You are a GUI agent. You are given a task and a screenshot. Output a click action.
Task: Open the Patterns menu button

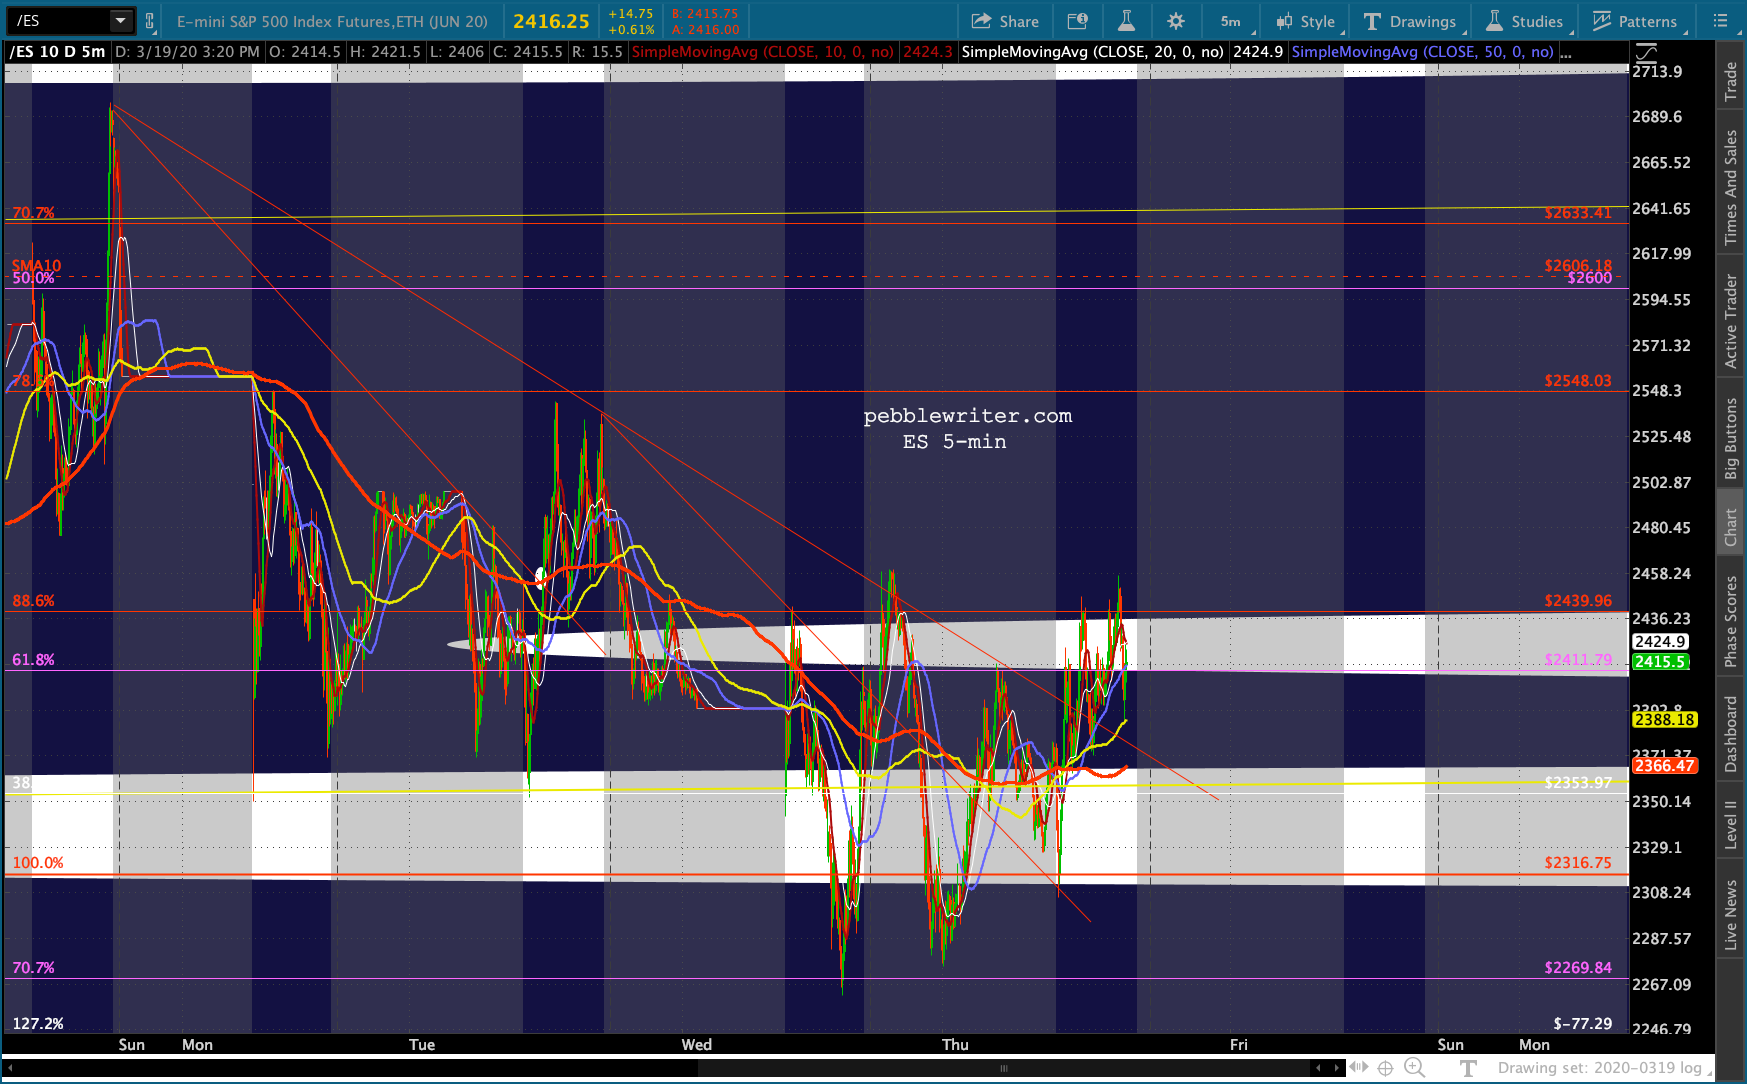click(x=1634, y=21)
